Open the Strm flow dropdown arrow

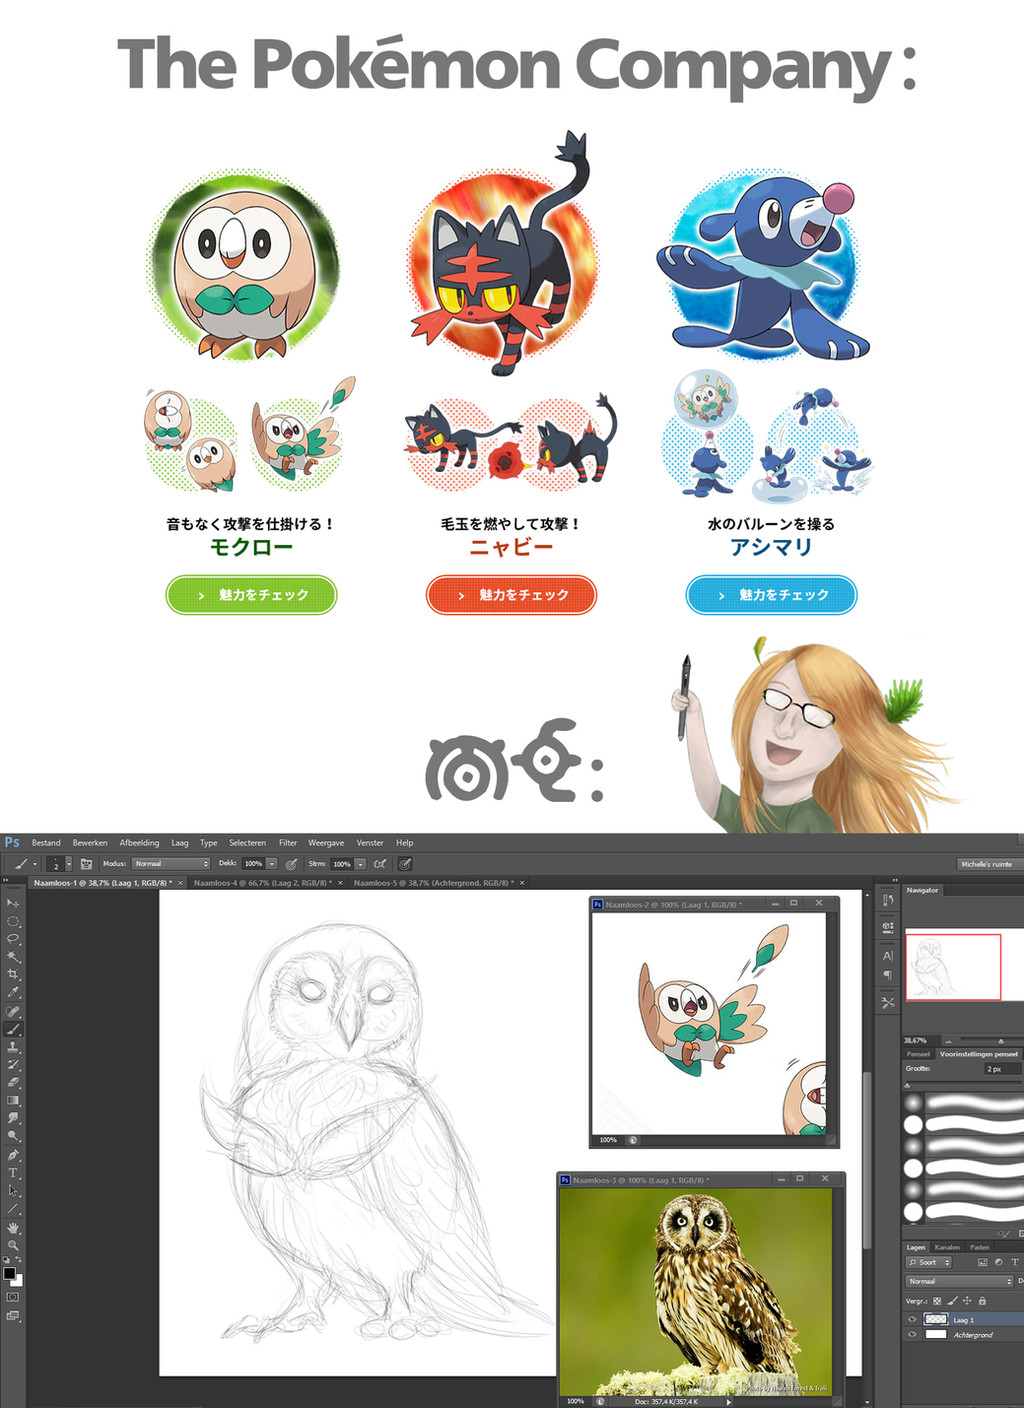pos(360,864)
